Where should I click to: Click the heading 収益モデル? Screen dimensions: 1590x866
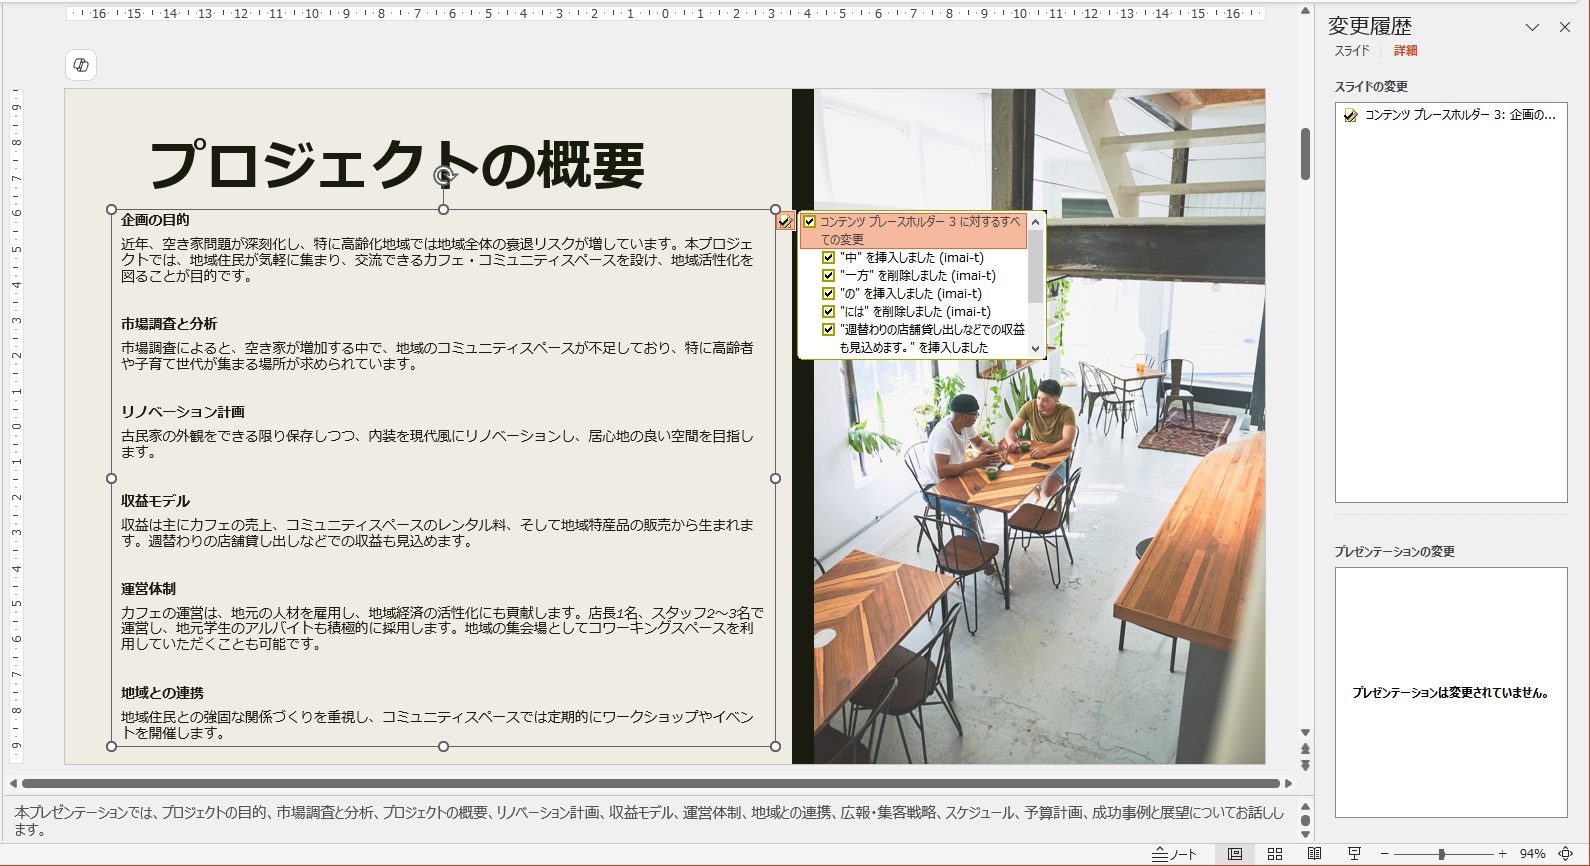[x=155, y=501]
